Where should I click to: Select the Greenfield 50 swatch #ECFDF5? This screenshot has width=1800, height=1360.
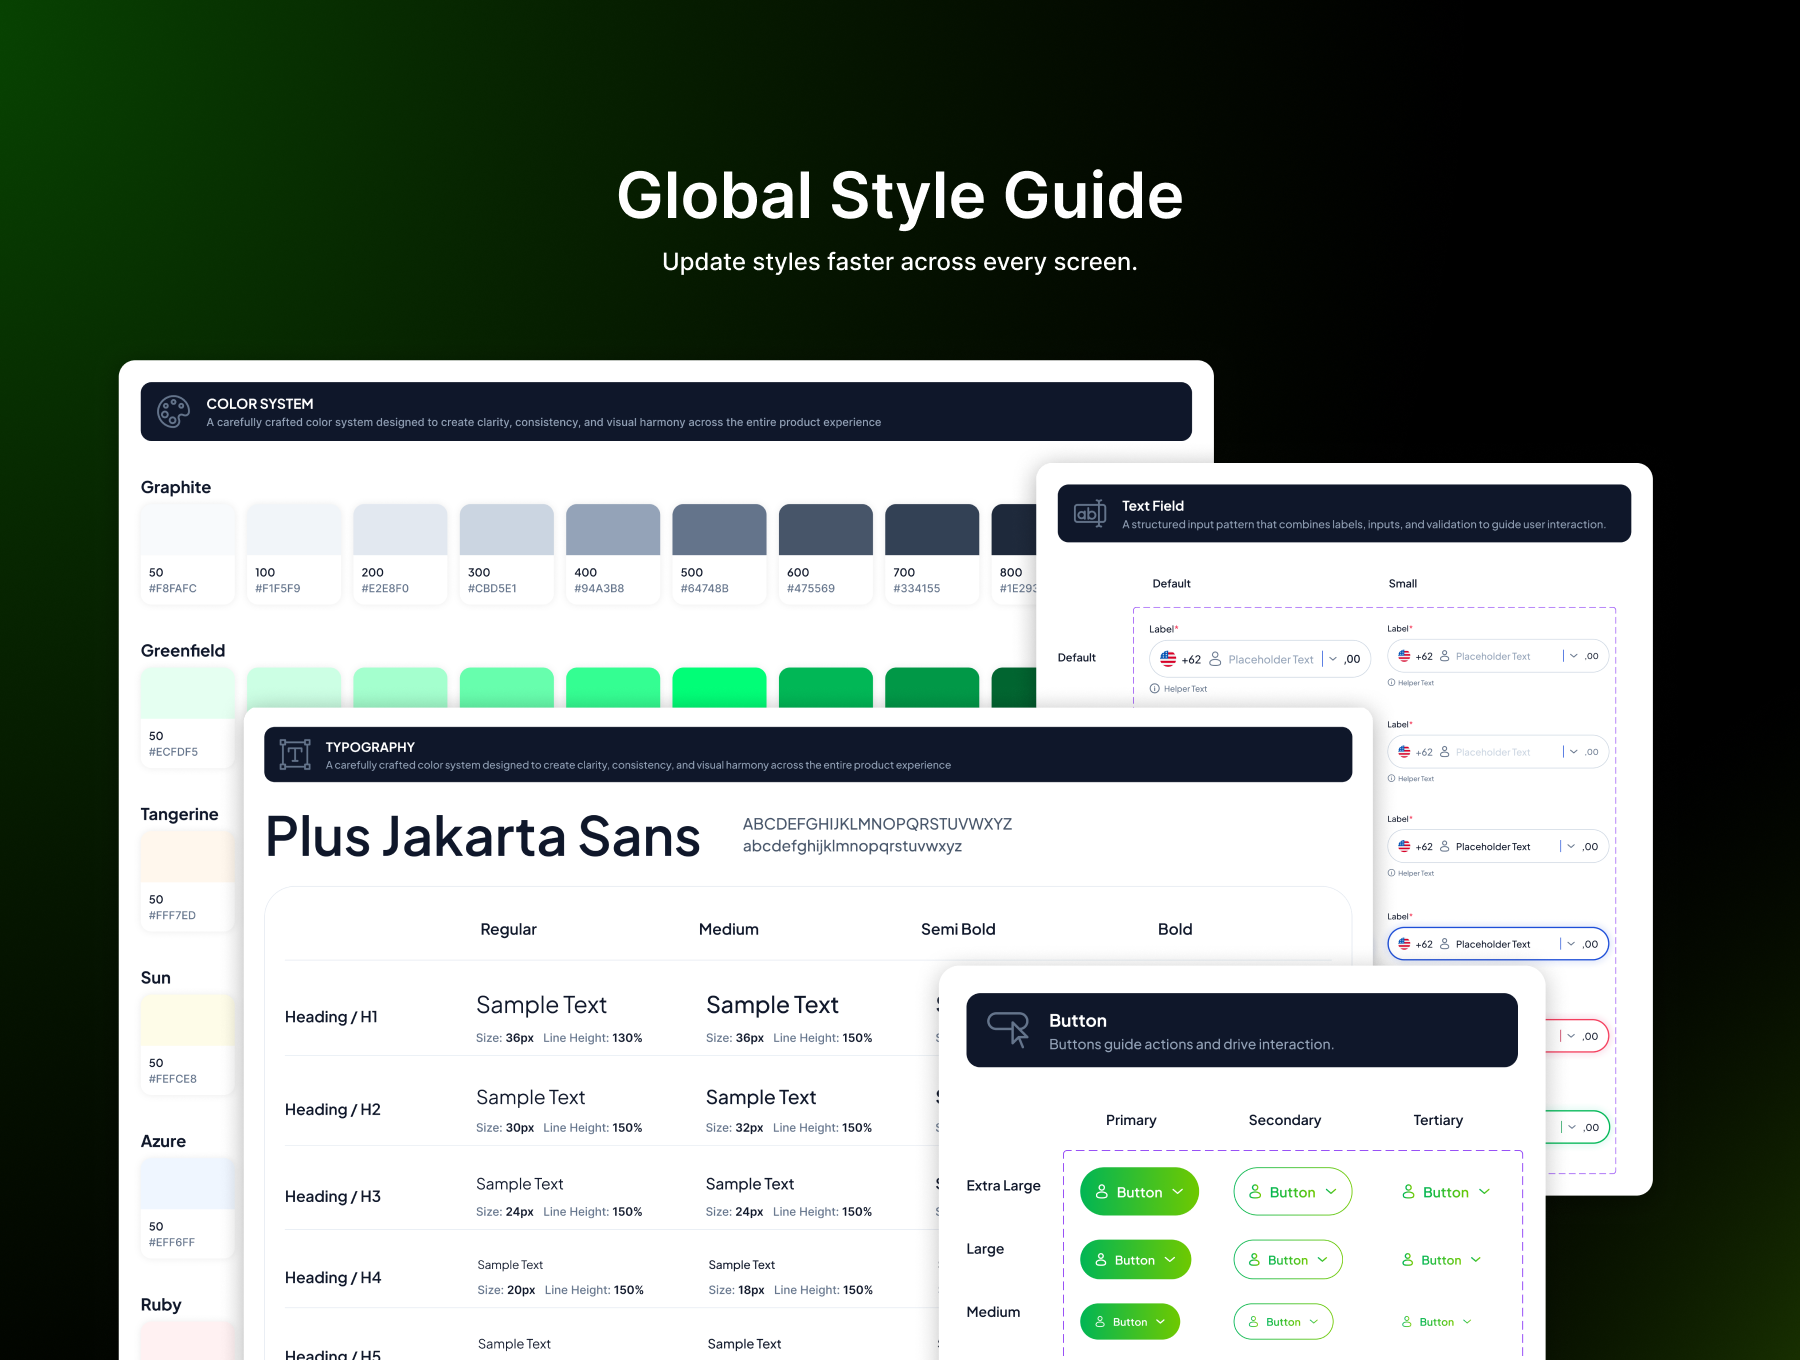(188, 718)
